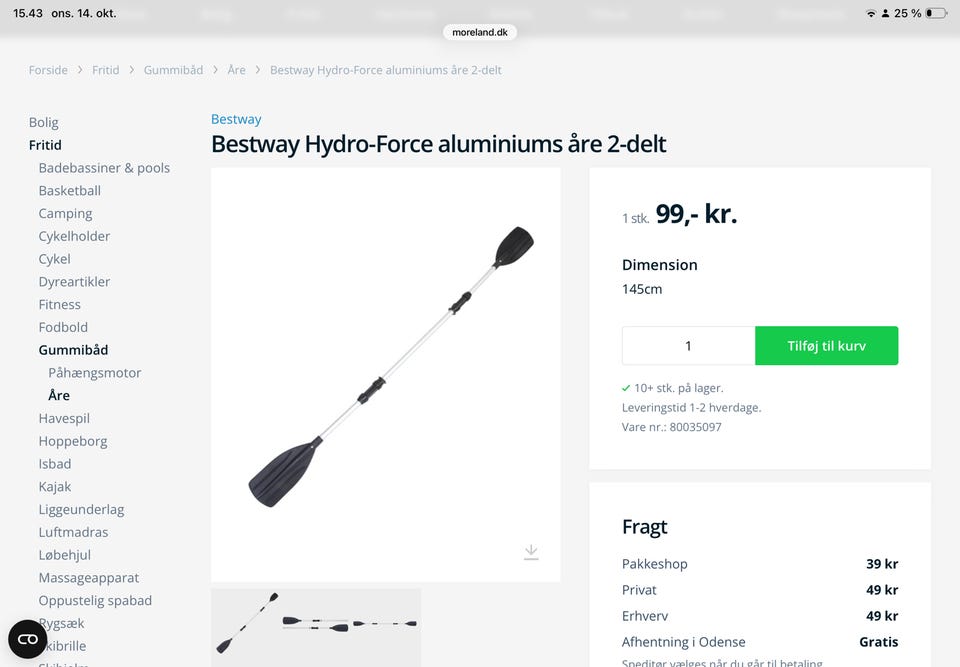The width and height of the screenshot is (960, 667).
Task: Open the Gummibåd breadcrumb link
Action: coord(173,70)
